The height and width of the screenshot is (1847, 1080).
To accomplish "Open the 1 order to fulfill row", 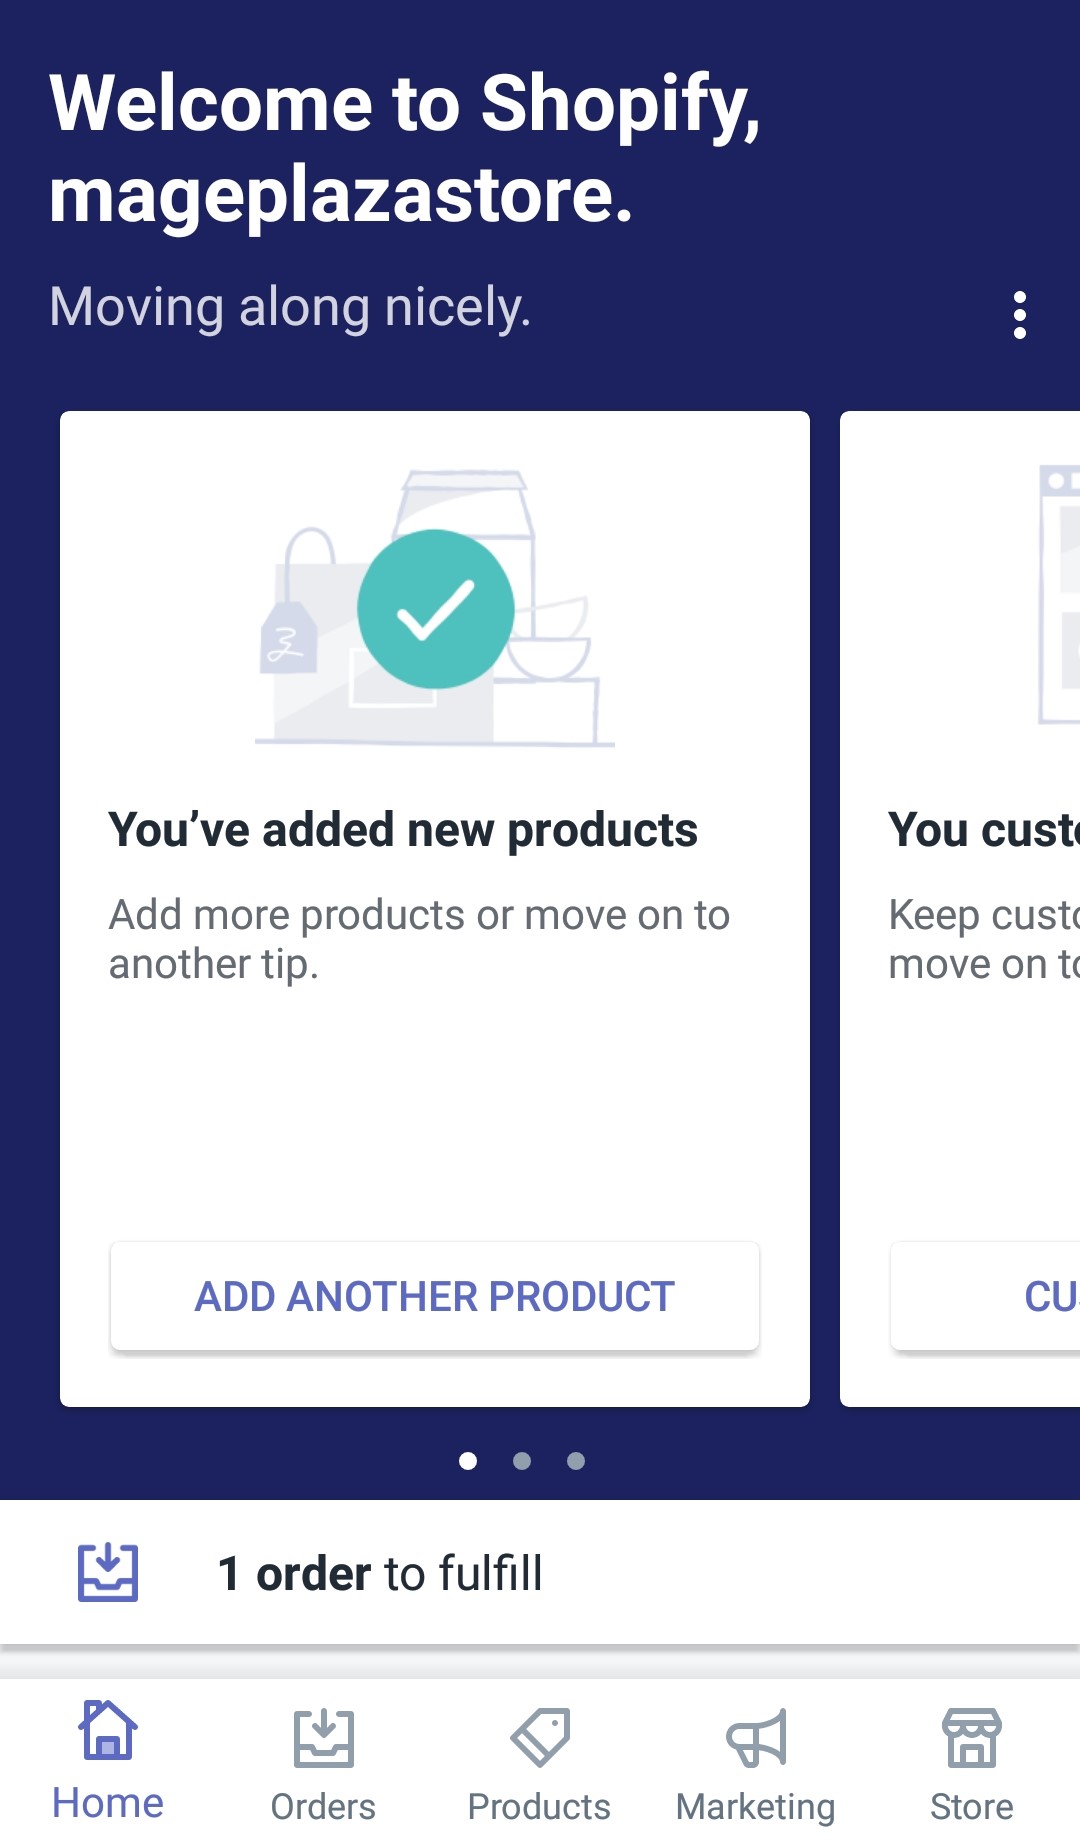I will (x=540, y=1572).
